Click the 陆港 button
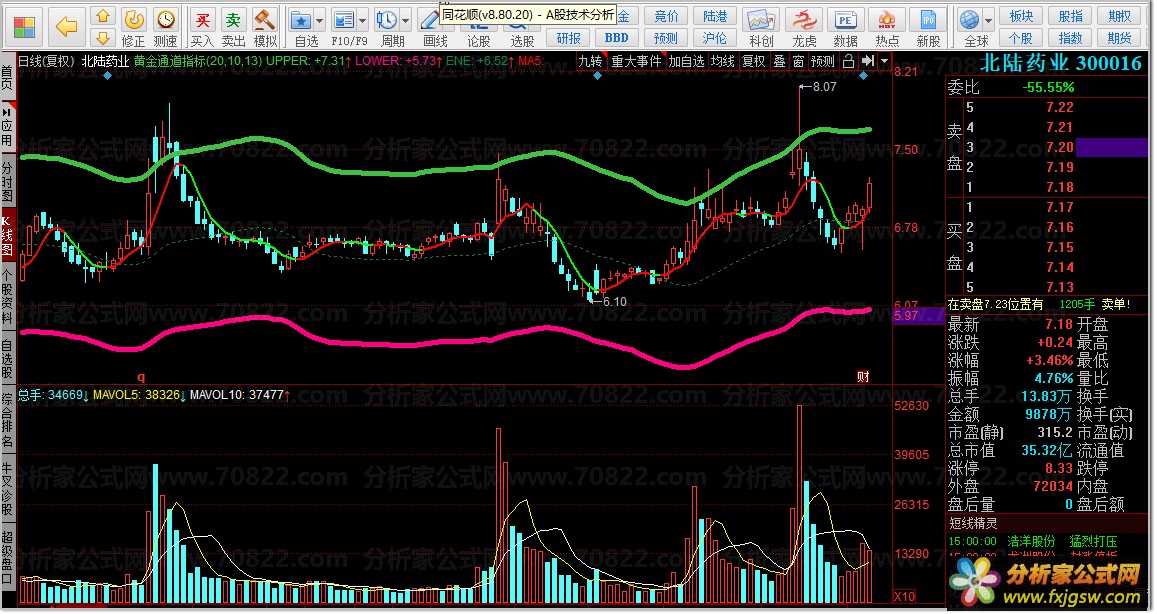Screen dimensions: 1157x614 pyautogui.click(x=714, y=16)
